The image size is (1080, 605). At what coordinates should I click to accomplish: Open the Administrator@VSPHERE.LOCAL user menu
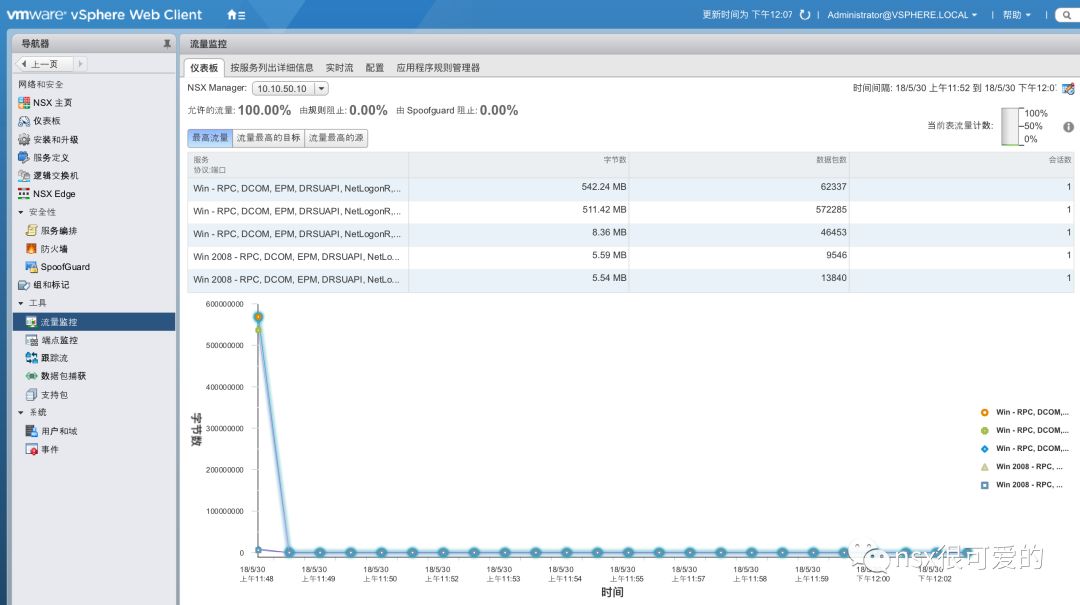[x=902, y=14]
